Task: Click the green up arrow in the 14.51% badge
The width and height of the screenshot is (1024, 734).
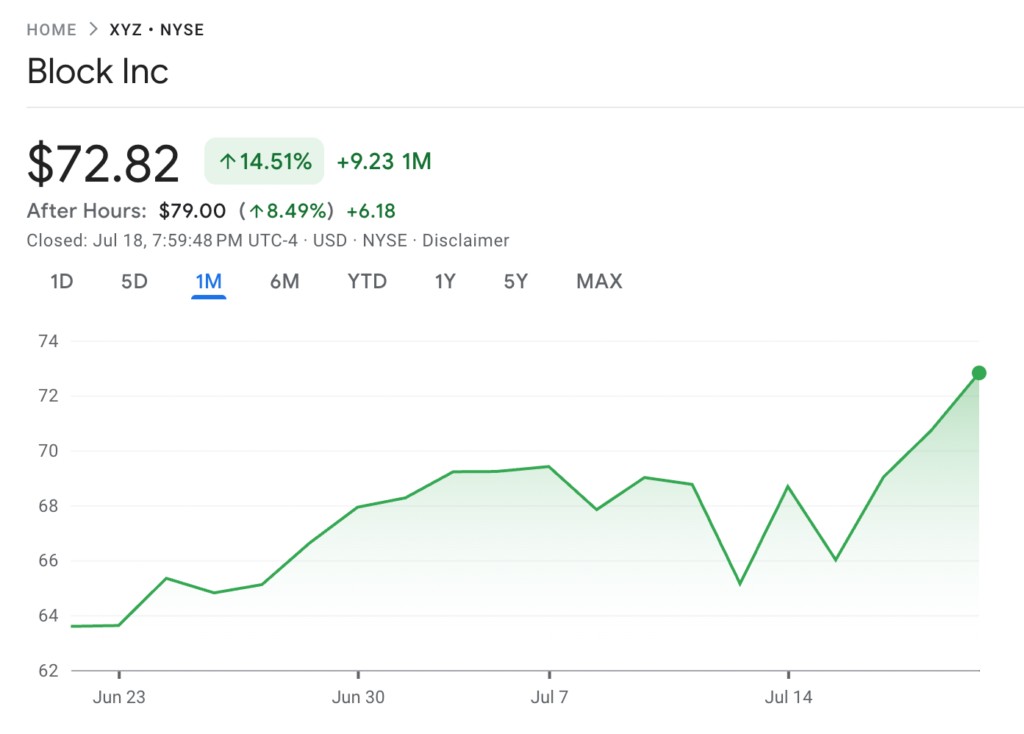Action: tap(227, 161)
